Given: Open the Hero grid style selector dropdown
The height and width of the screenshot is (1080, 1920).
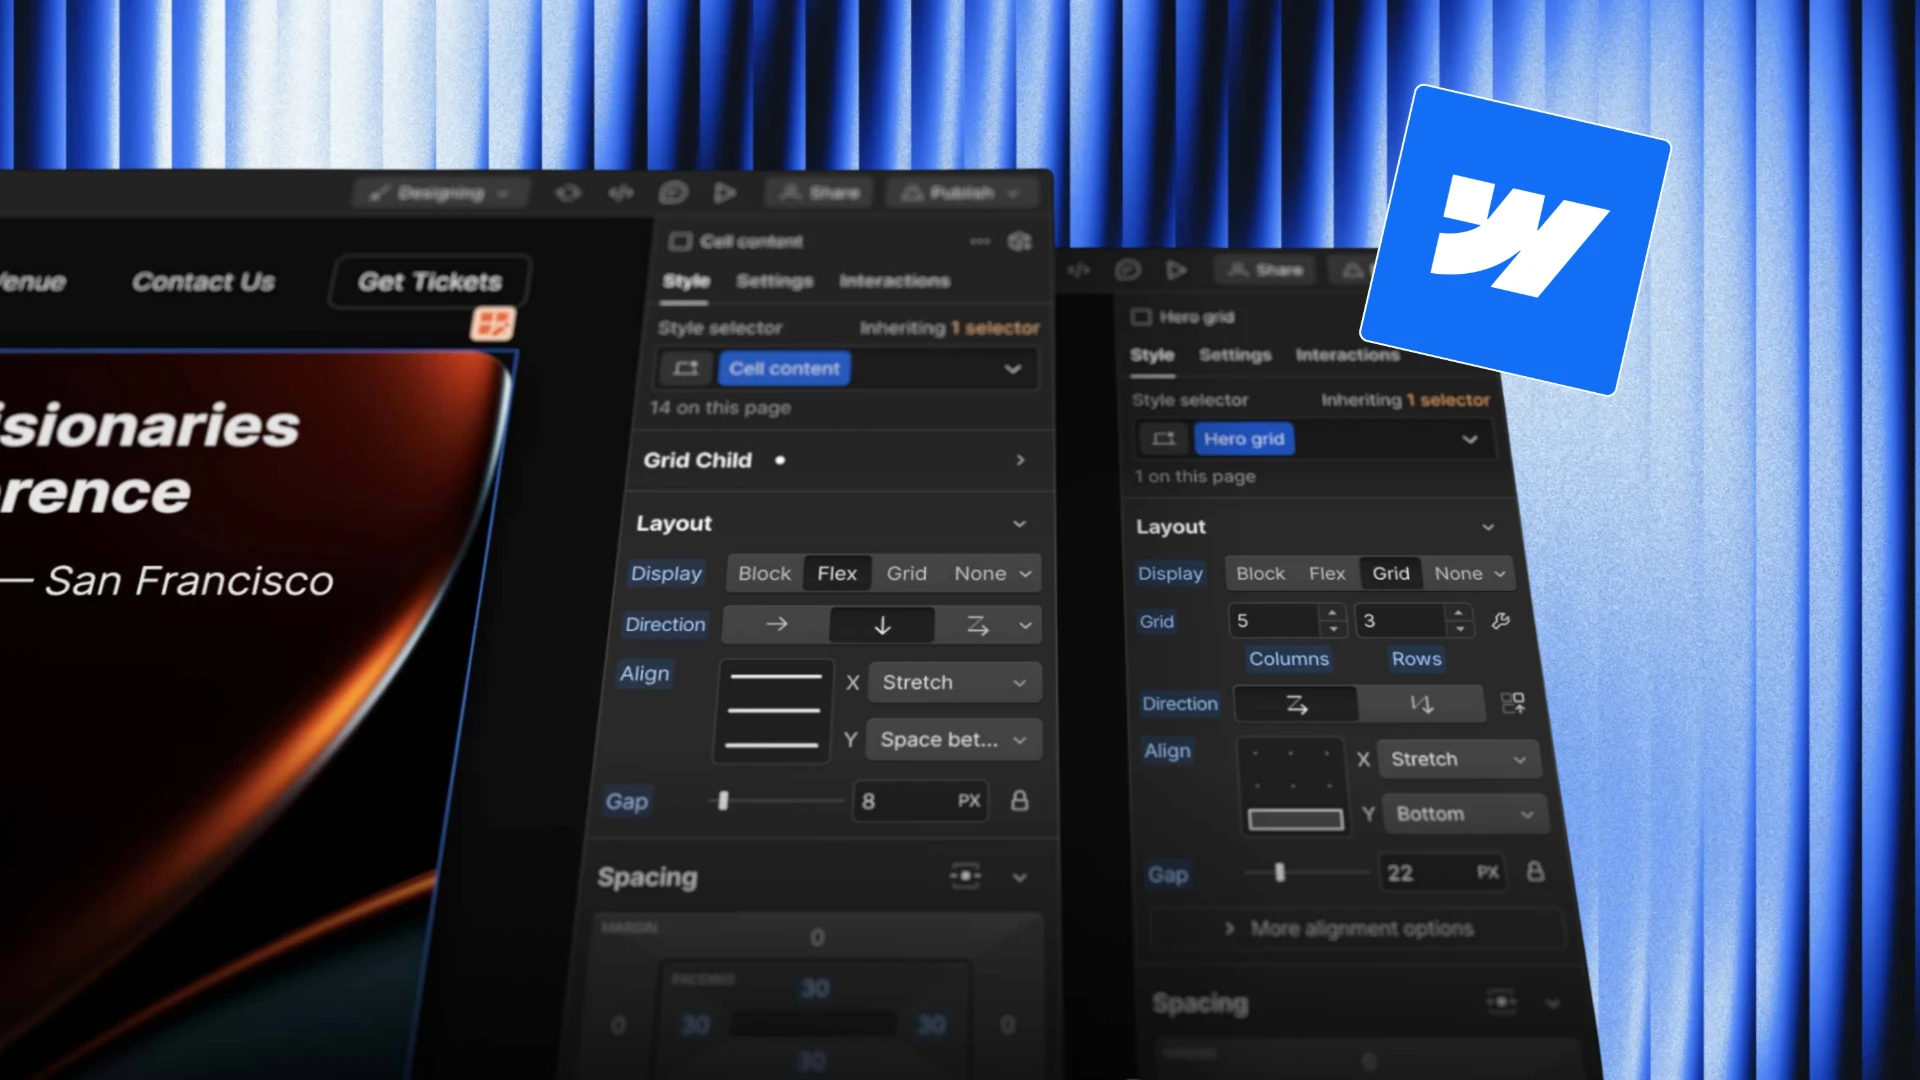Looking at the screenshot, I should (1469, 439).
